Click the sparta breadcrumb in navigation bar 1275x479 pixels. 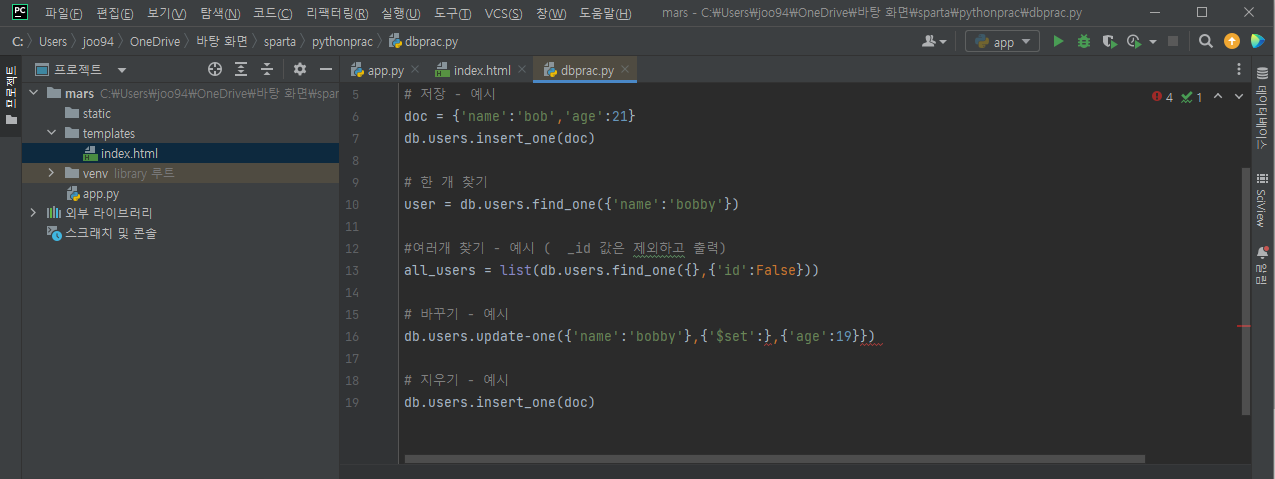[280, 42]
